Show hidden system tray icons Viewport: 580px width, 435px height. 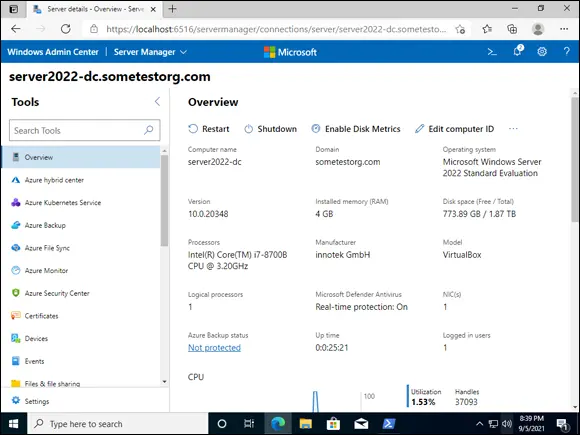point(479,424)
